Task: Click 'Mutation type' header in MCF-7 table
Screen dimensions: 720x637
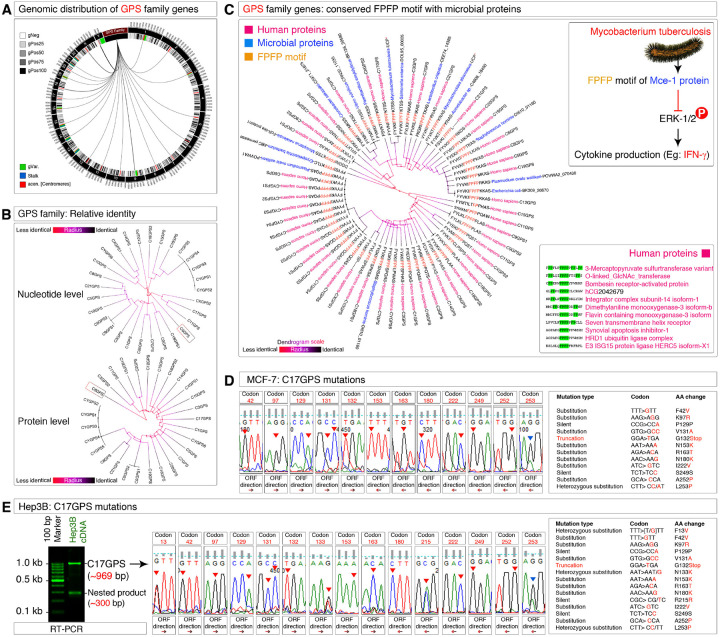Action: (x=575, y=397)
